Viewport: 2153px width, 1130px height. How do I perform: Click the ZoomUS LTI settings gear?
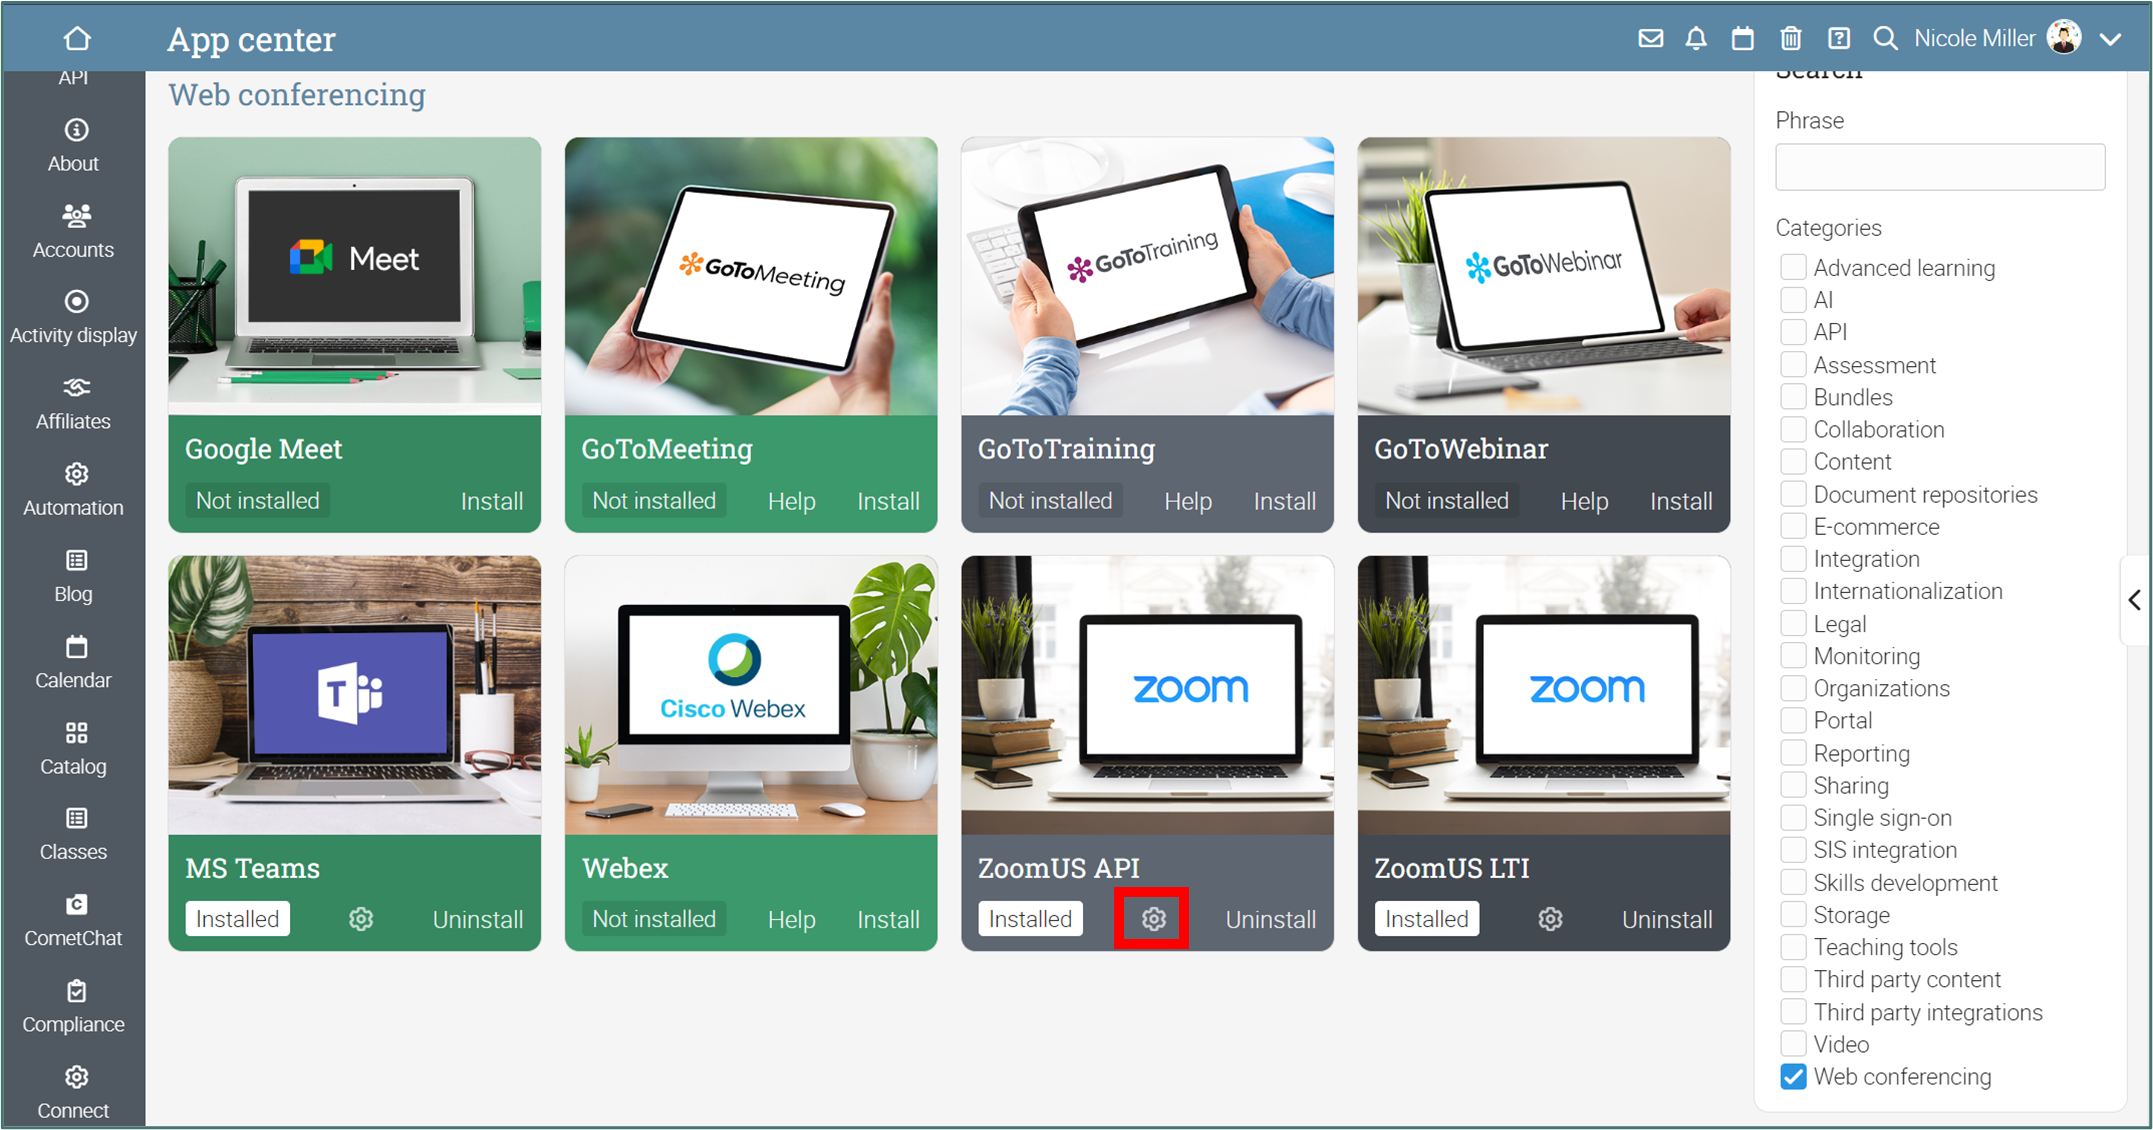tap(1550, 919)
